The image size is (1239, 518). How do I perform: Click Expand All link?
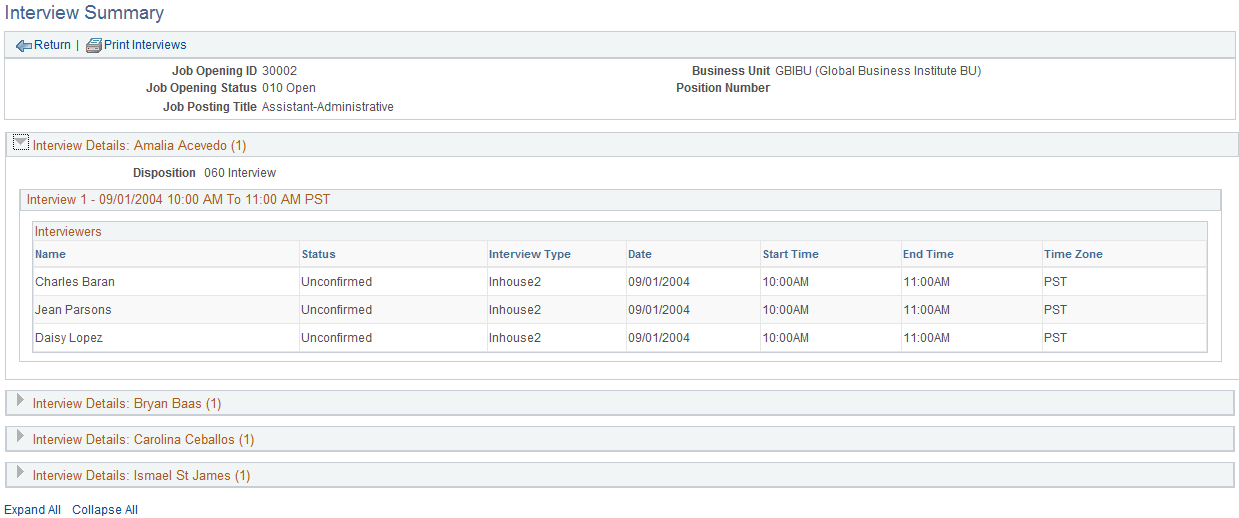(33, 510)
